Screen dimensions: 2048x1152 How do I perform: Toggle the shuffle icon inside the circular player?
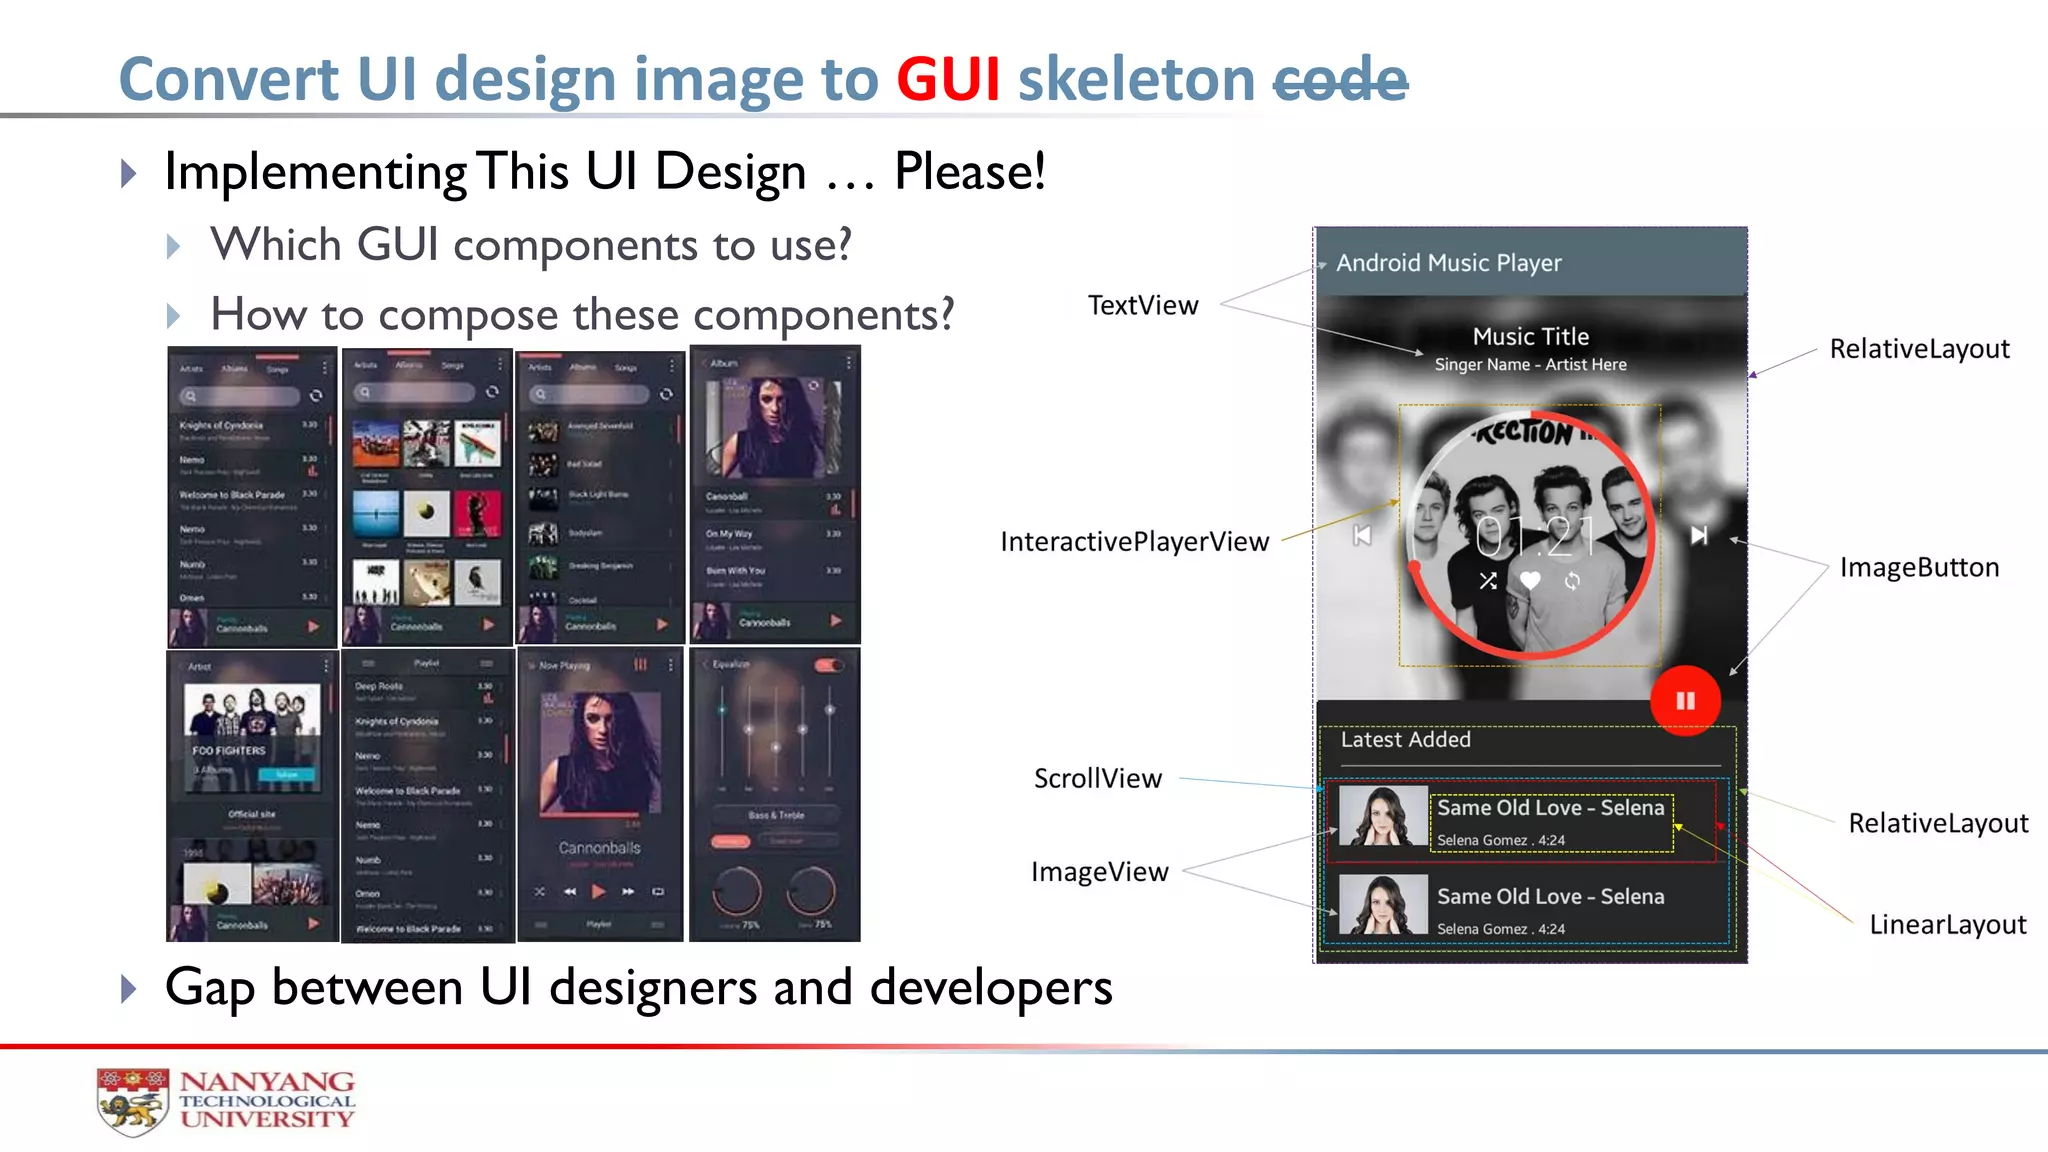[1488, 581]
